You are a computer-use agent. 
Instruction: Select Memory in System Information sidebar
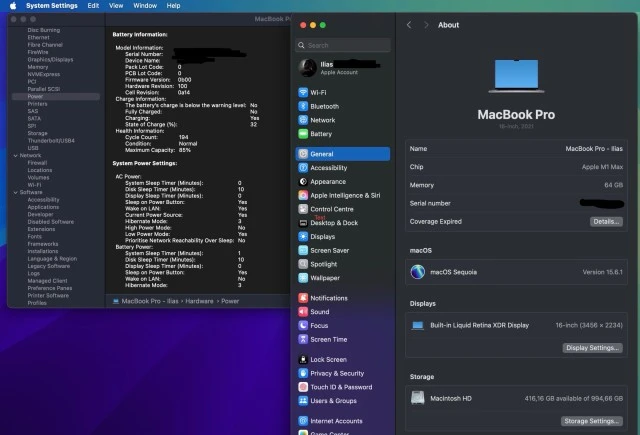[38, 67]
